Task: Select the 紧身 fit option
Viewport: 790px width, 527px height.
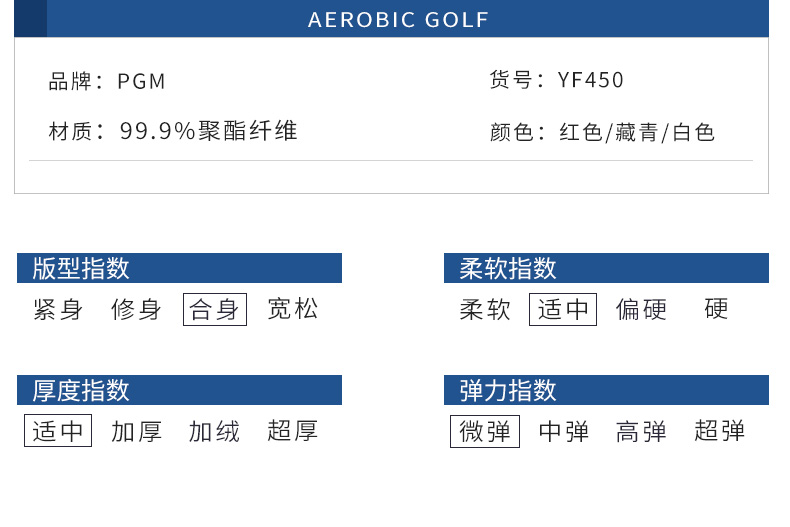Action: (x=58, y=310)
